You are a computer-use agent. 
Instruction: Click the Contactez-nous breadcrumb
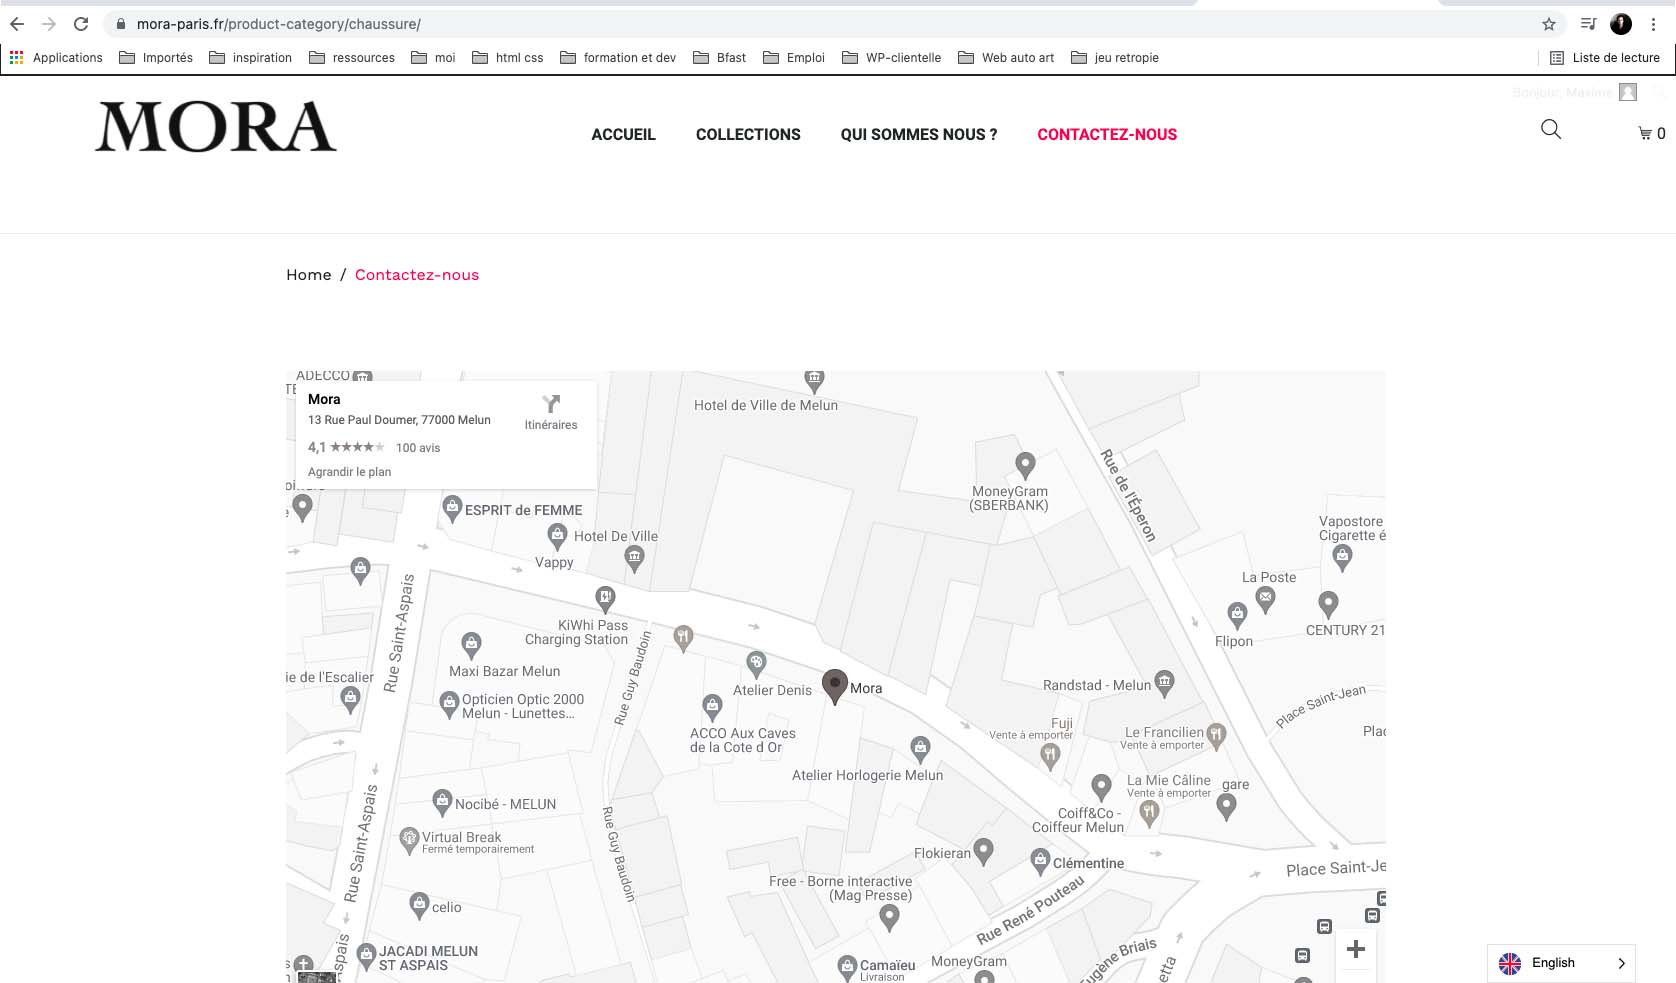pyautogui.click(x=417, y=275)
